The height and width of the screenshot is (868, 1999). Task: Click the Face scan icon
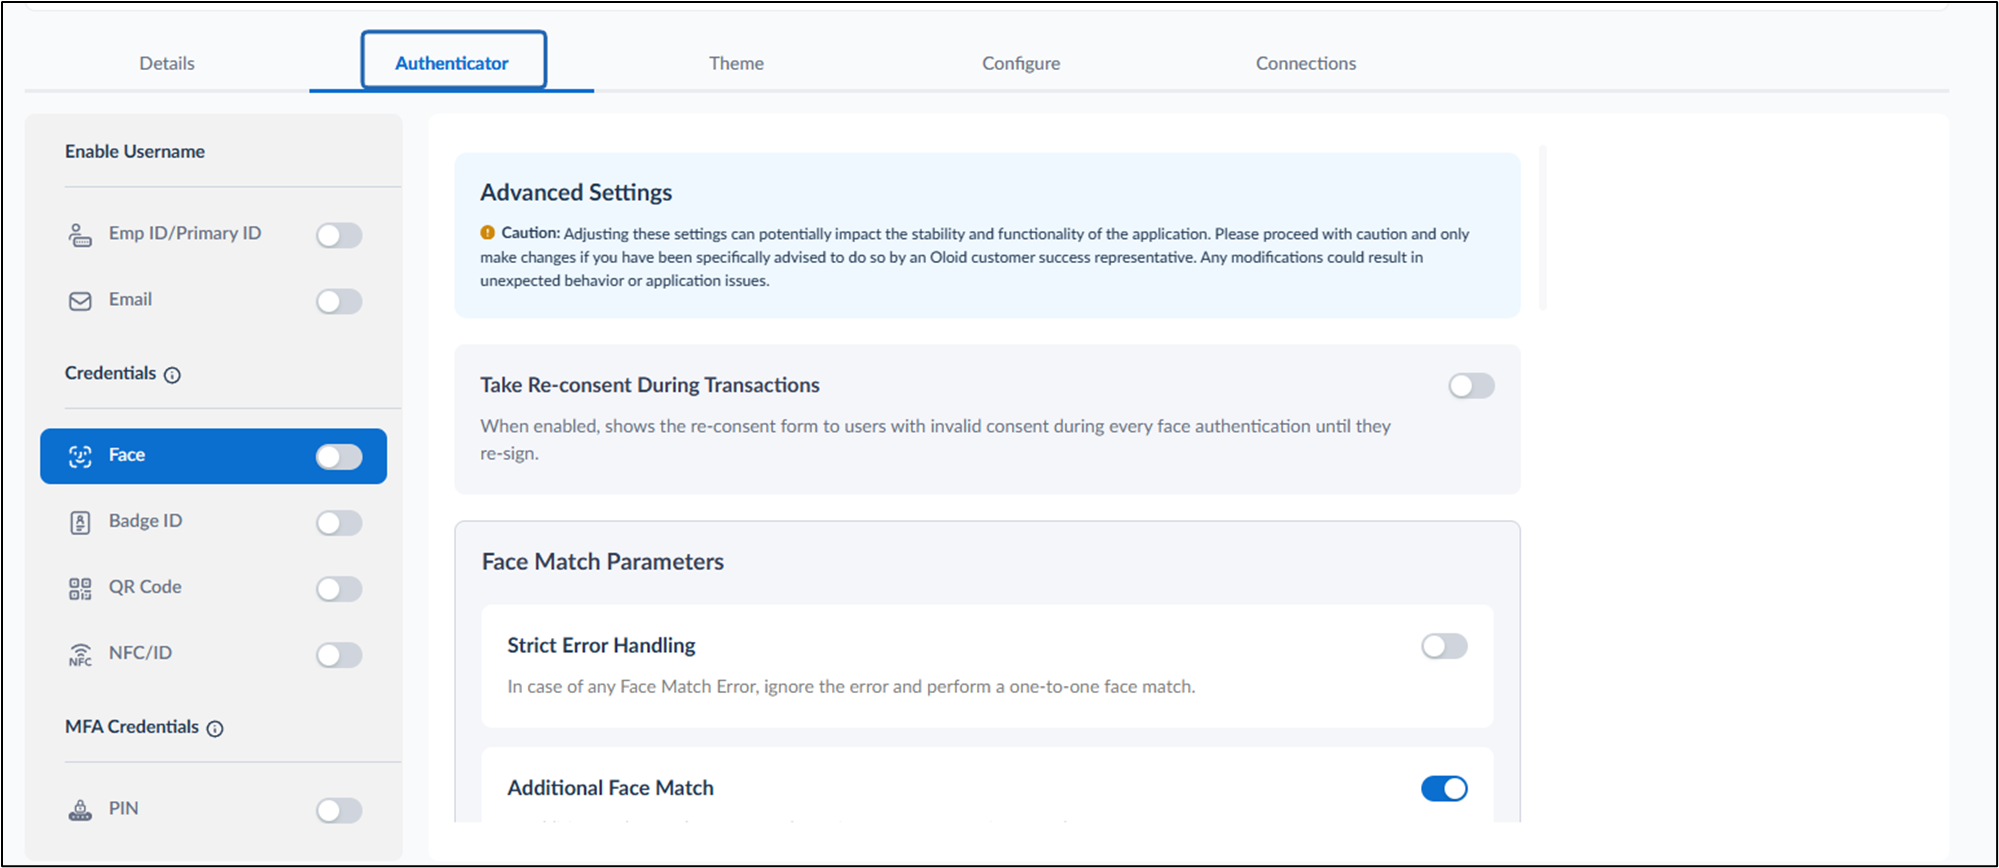click(x=80, y=457)
